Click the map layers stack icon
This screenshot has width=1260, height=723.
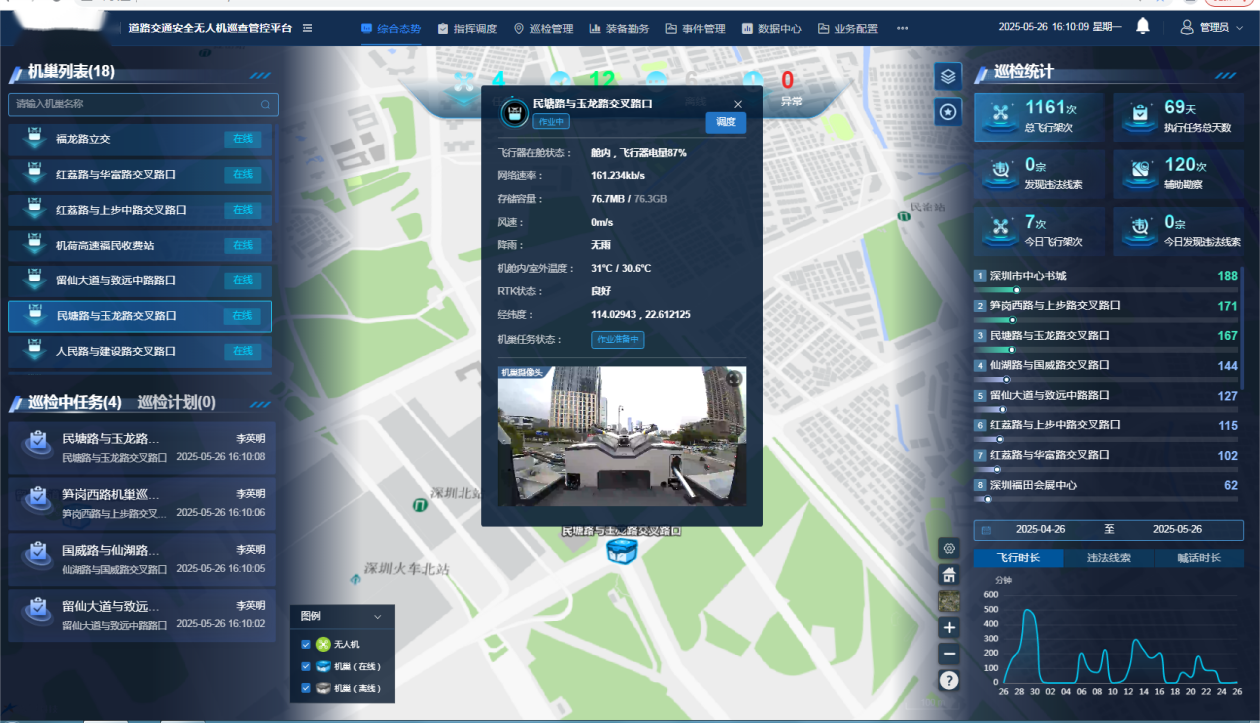(x=948, y=76)
